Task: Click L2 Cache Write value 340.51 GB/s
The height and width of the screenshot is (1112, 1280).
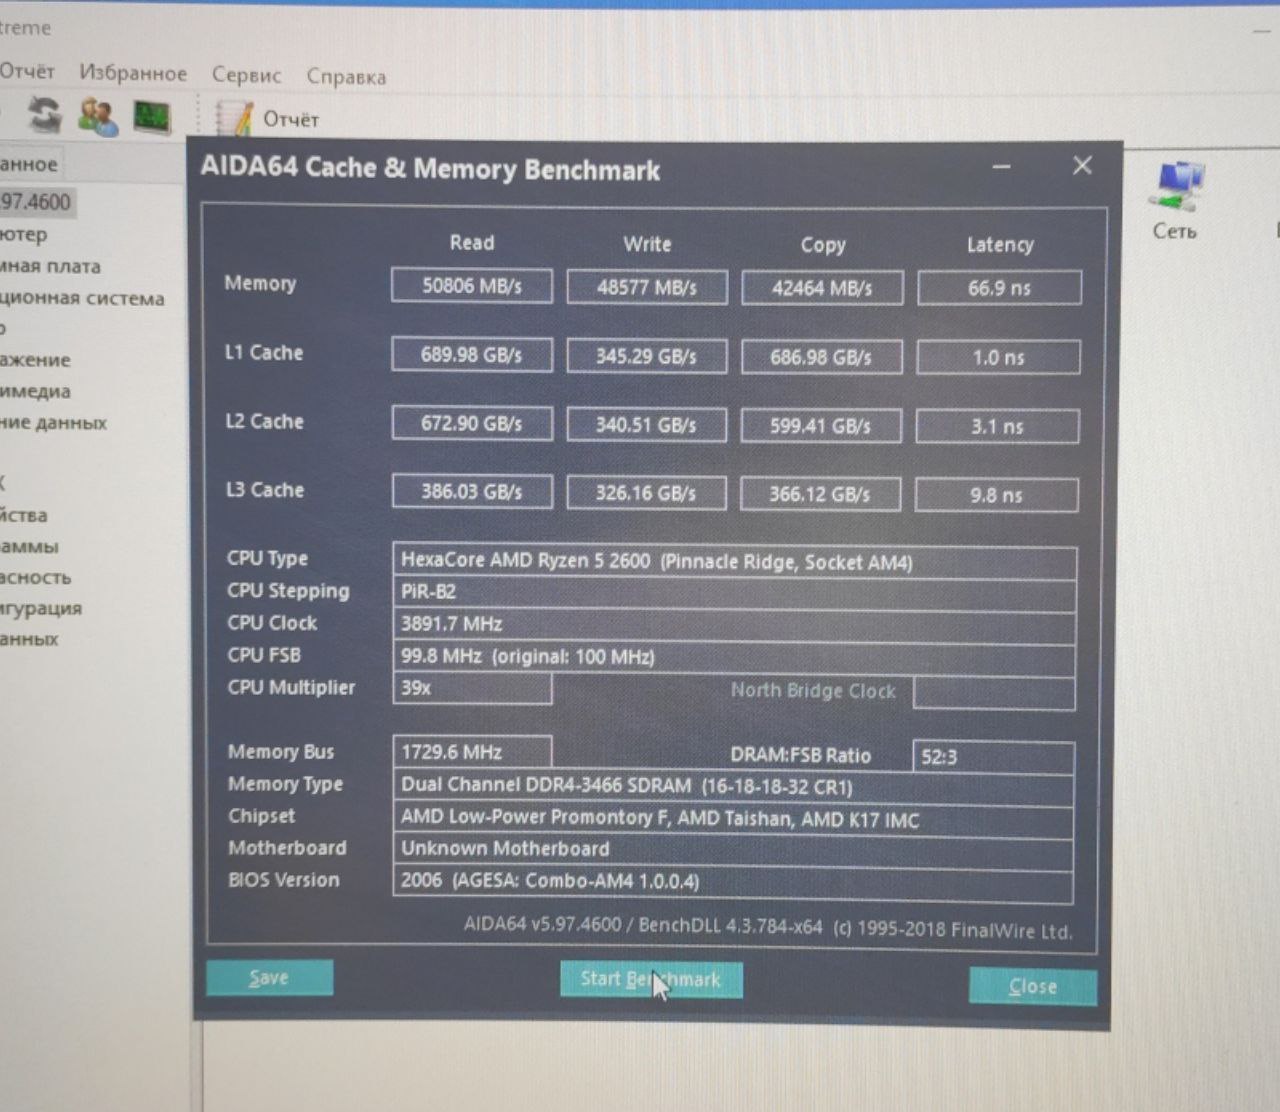Action: pos(647,425)
